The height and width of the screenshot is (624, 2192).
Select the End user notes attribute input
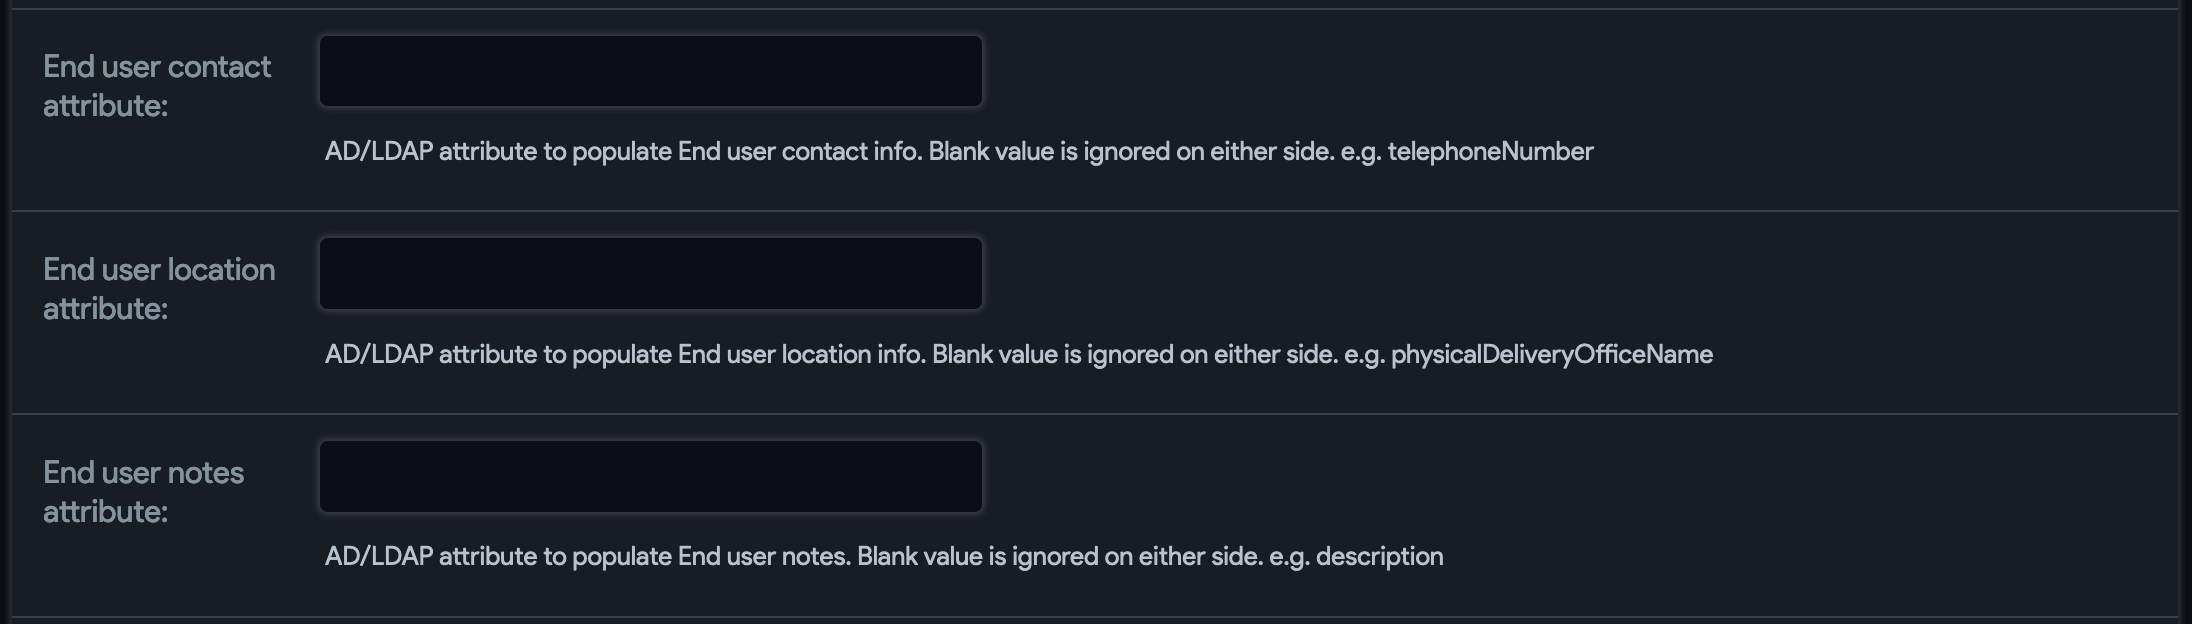(650, 476)
